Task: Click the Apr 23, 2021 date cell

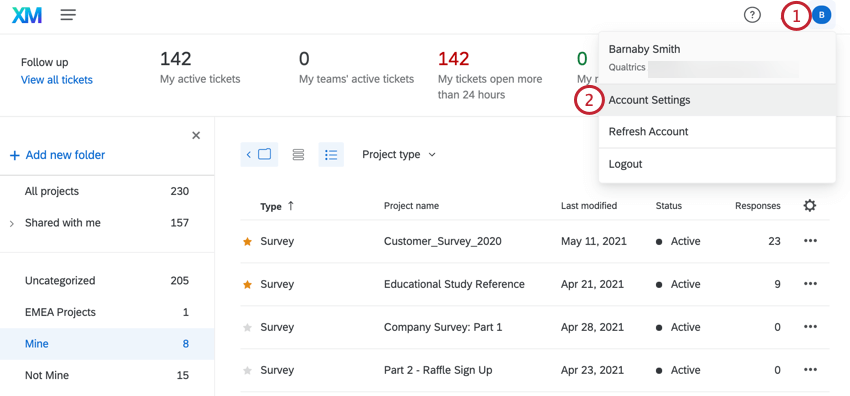Action: pos(593,370)
